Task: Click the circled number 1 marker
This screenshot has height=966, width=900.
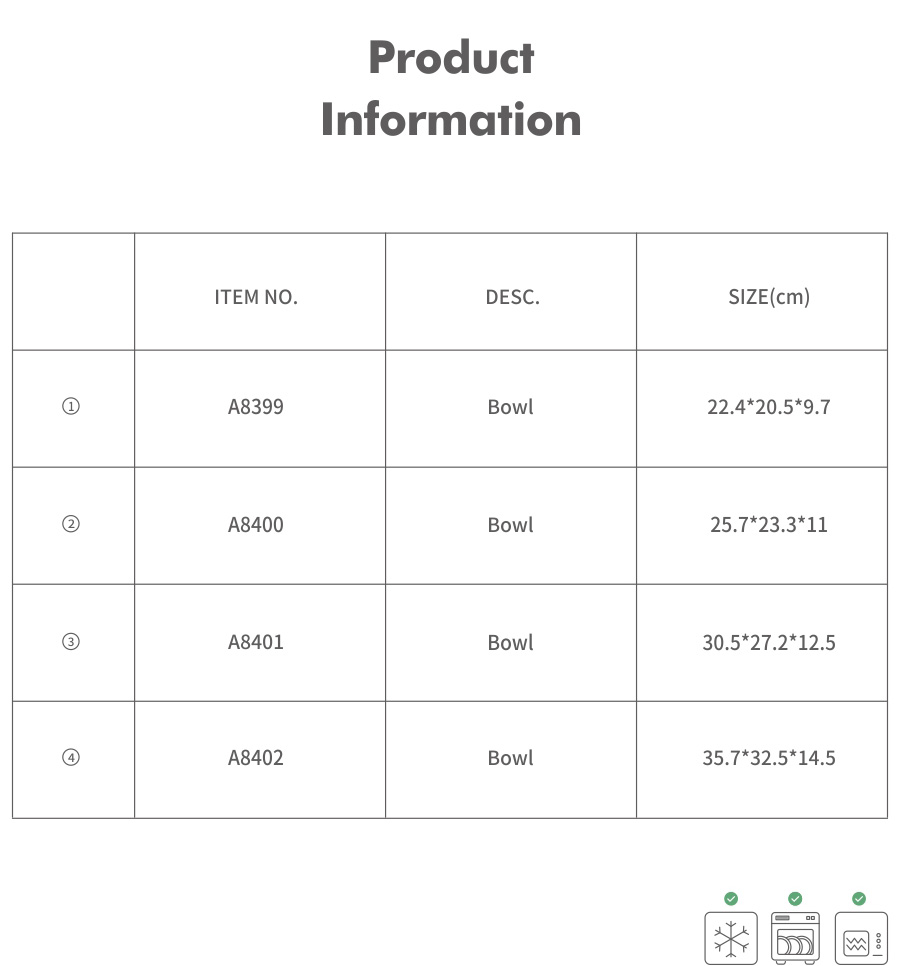Action: point(71,407)
